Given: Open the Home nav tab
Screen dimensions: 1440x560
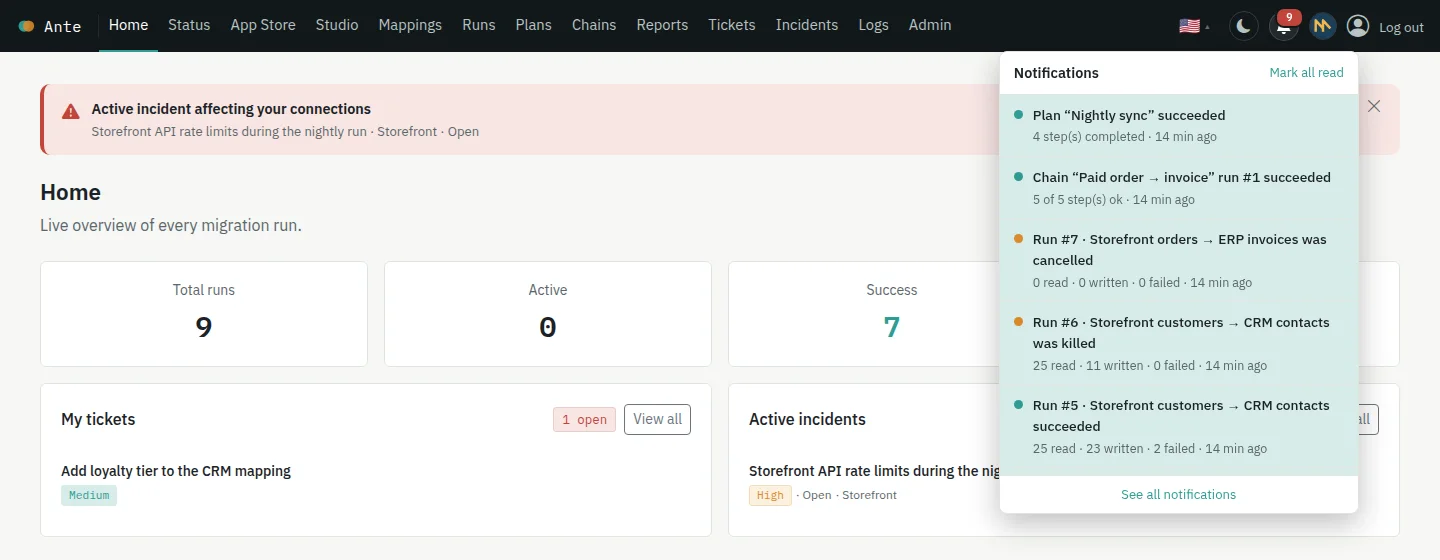Looking at the screenshot, I should click(128, 25).
